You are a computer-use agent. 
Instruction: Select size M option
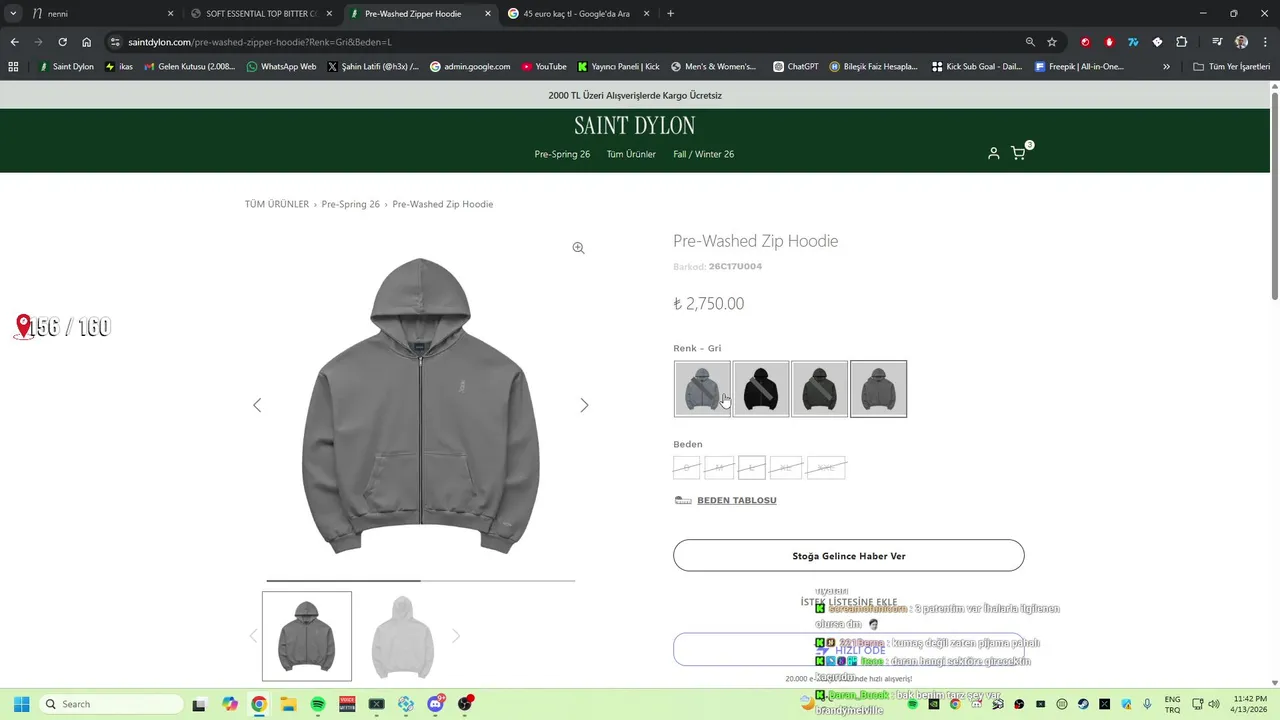[719, 467]
